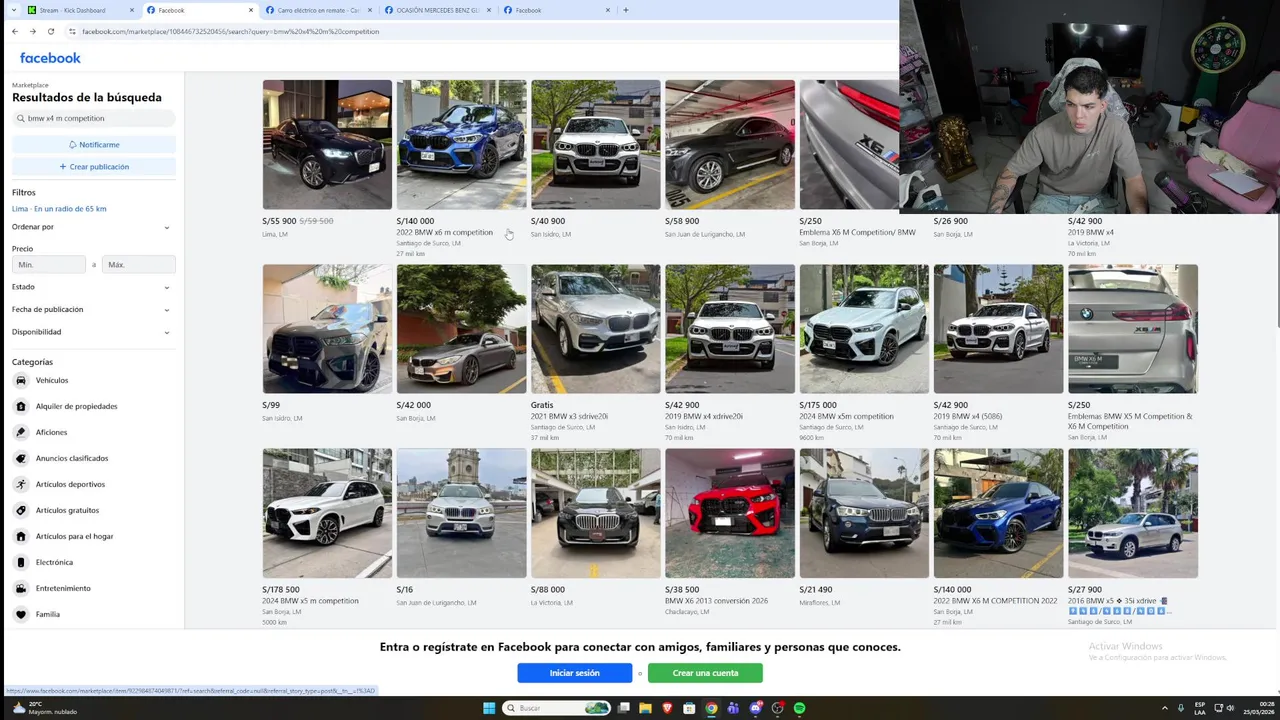Screen dimensions: 1280x720
Task: Open the Artículos gratuitos category
Action: [x=67, y=510]
